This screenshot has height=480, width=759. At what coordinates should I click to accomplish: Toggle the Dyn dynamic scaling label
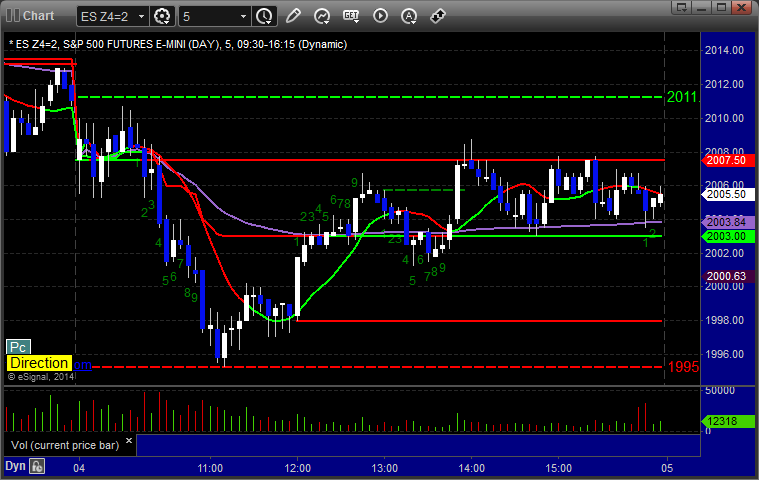coord(15,466)
